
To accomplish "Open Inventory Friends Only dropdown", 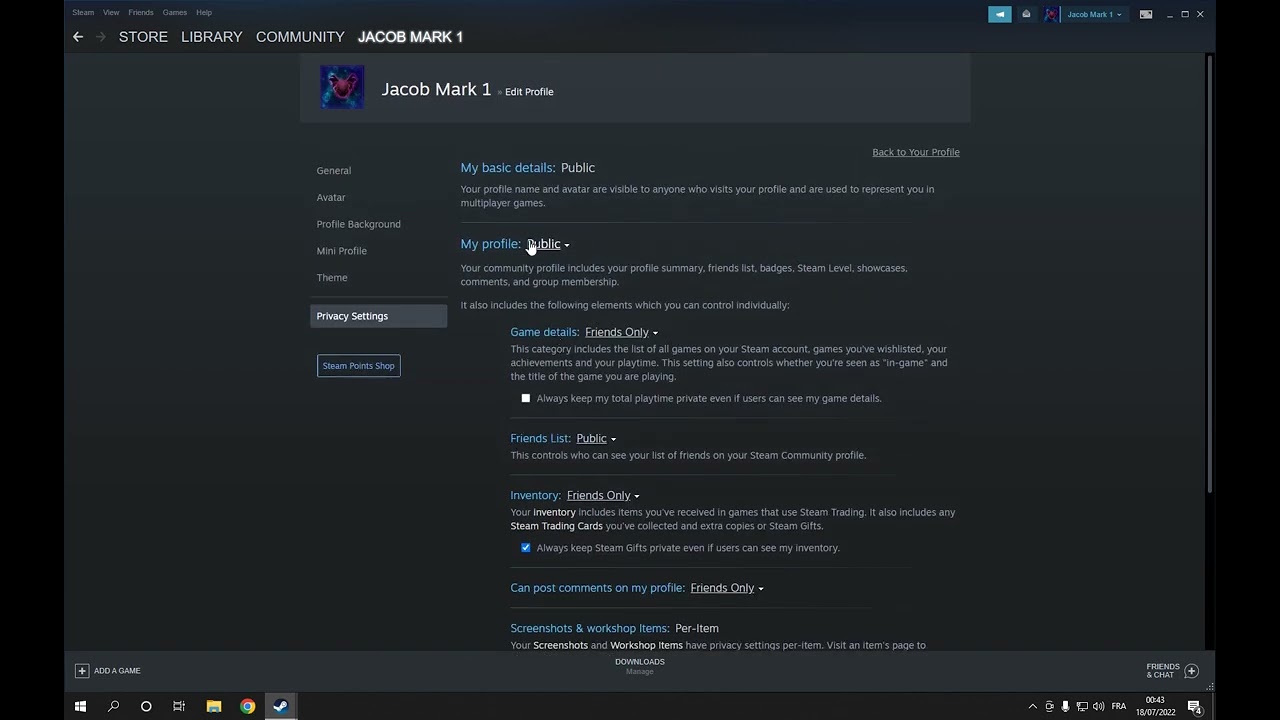I will click(603, 495).
